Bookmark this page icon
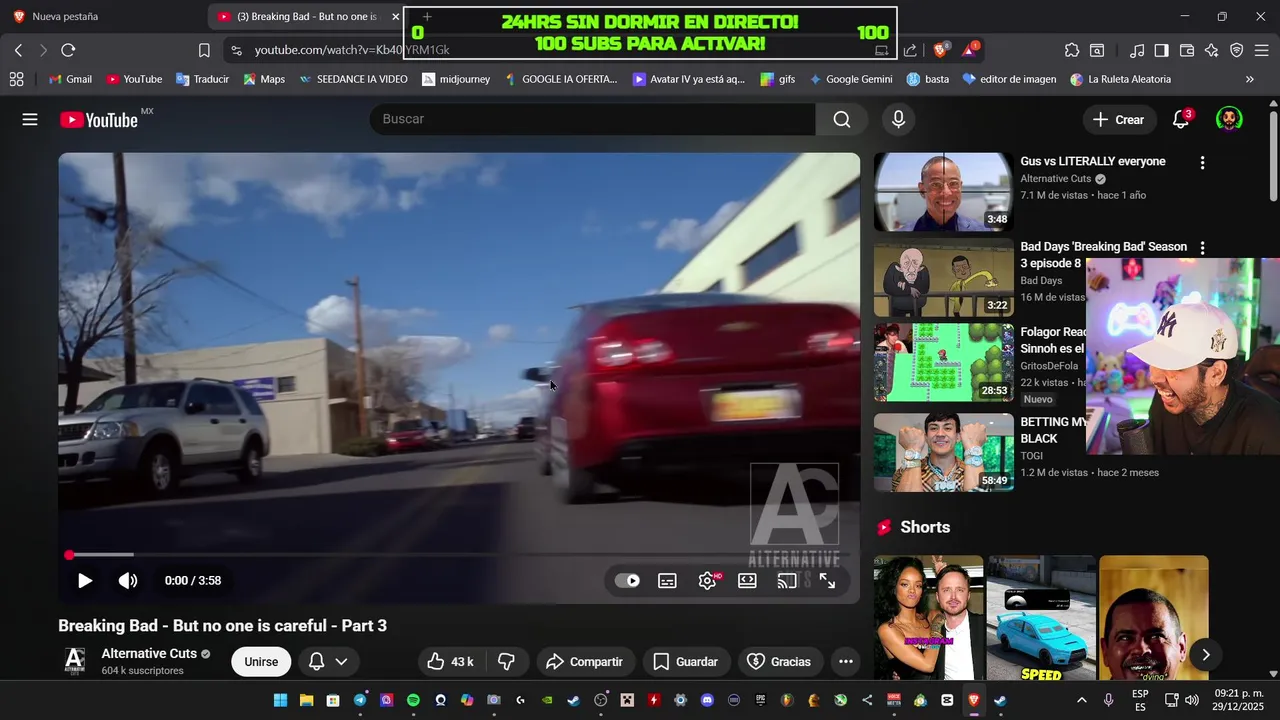Screen dimensions: 1280x720 tap(204, 50)
